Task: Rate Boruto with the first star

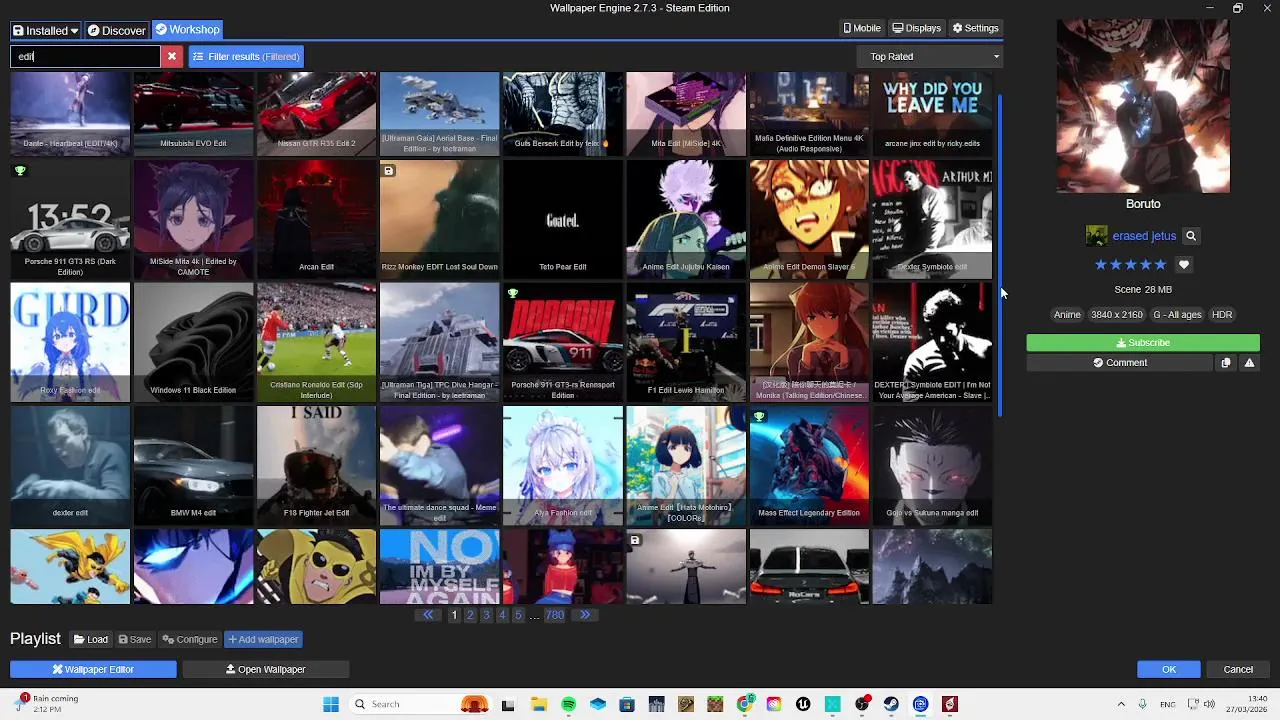Action: (1101, 265)
